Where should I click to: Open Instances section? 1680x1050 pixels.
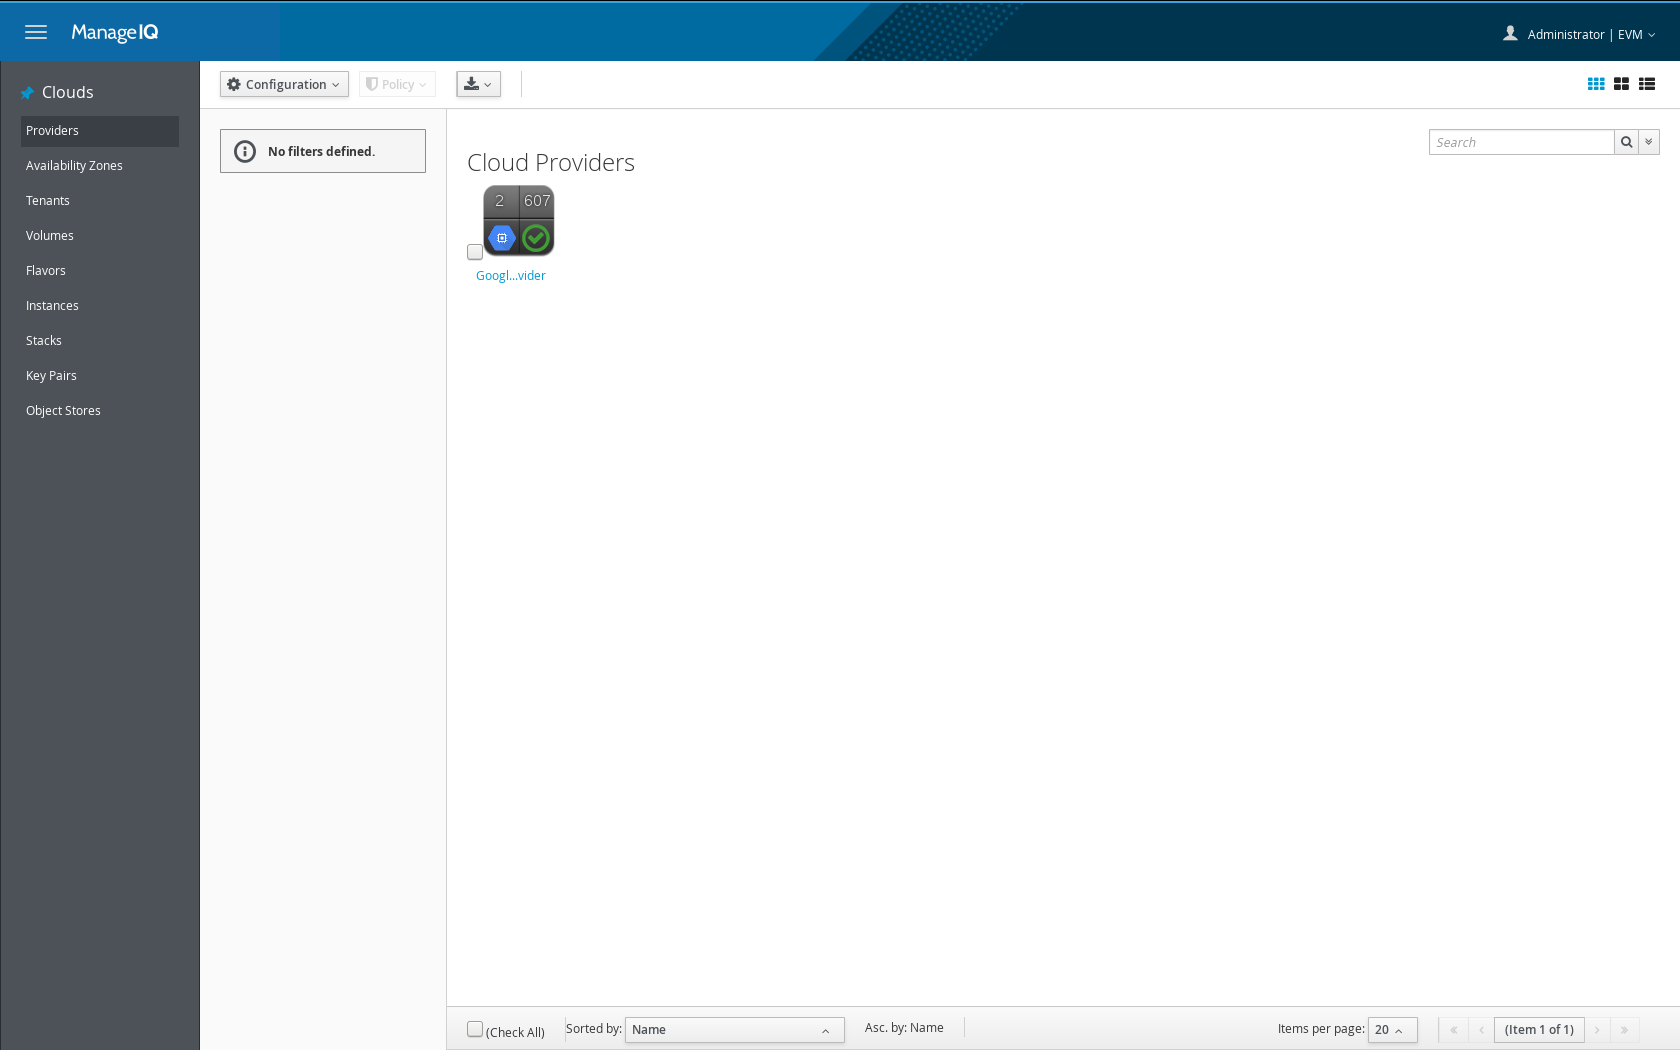click(100, 306)
